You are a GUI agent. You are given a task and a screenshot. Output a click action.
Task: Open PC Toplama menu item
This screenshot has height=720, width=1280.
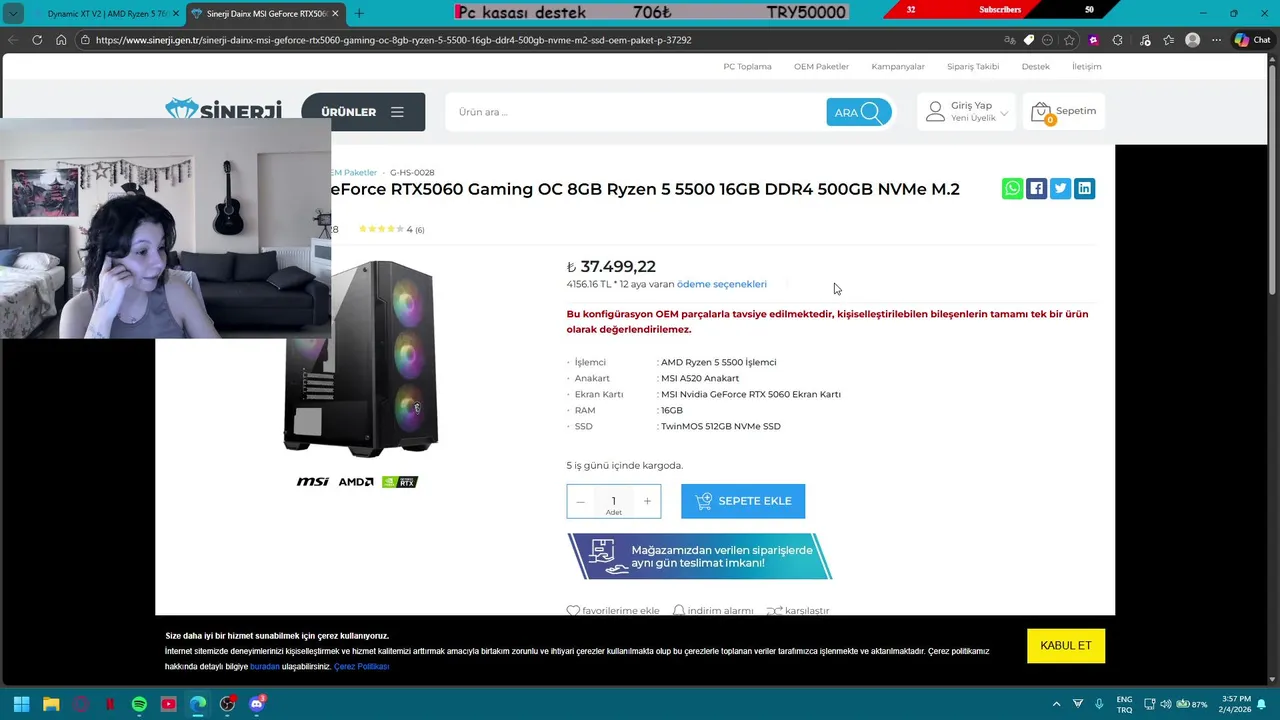(747, 66)
